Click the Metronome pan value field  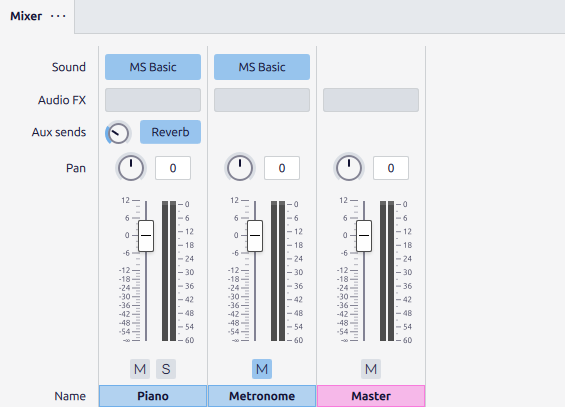click(282, 168)
